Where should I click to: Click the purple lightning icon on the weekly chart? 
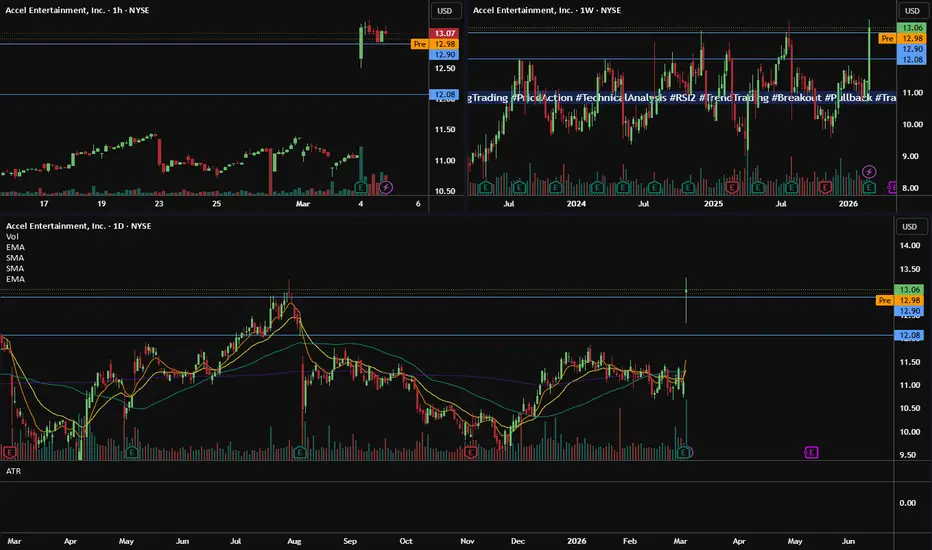pyautogui.click(x=869, y=172)
